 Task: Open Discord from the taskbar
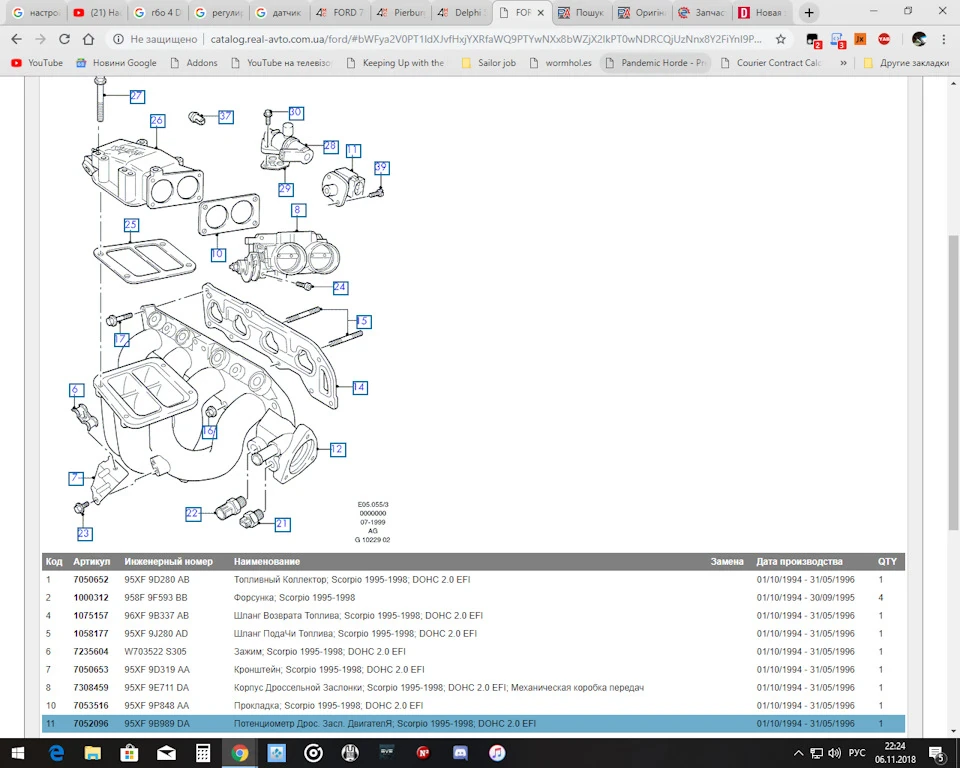460,753
